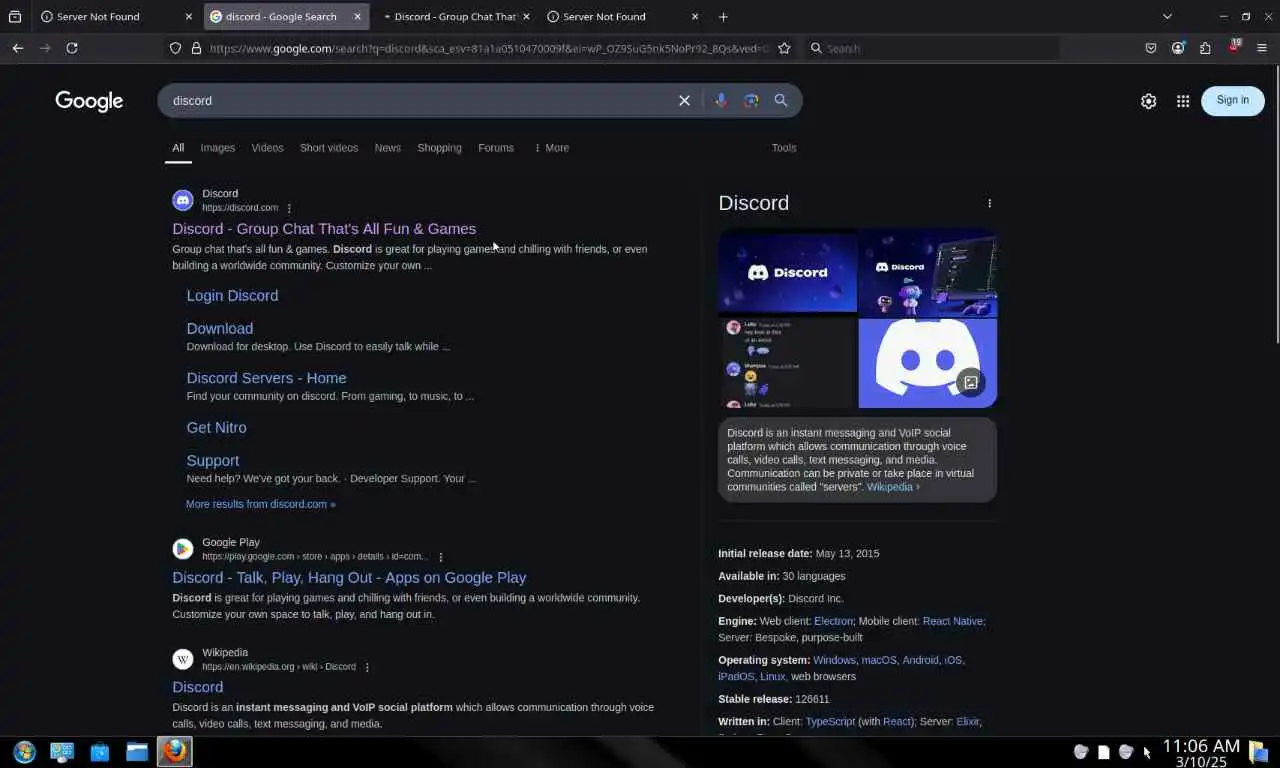Click the TypeScript link
The width and height of the screenshot is (1280, 768).
(x=831, y=722)
